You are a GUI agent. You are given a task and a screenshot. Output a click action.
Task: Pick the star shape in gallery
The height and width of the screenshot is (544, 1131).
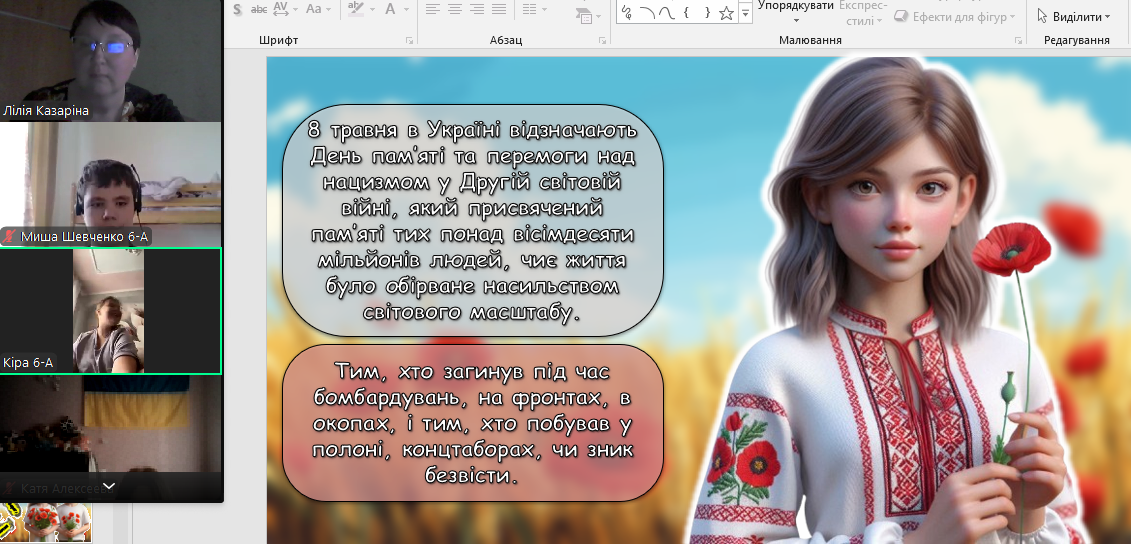click(x=726, y=12)
